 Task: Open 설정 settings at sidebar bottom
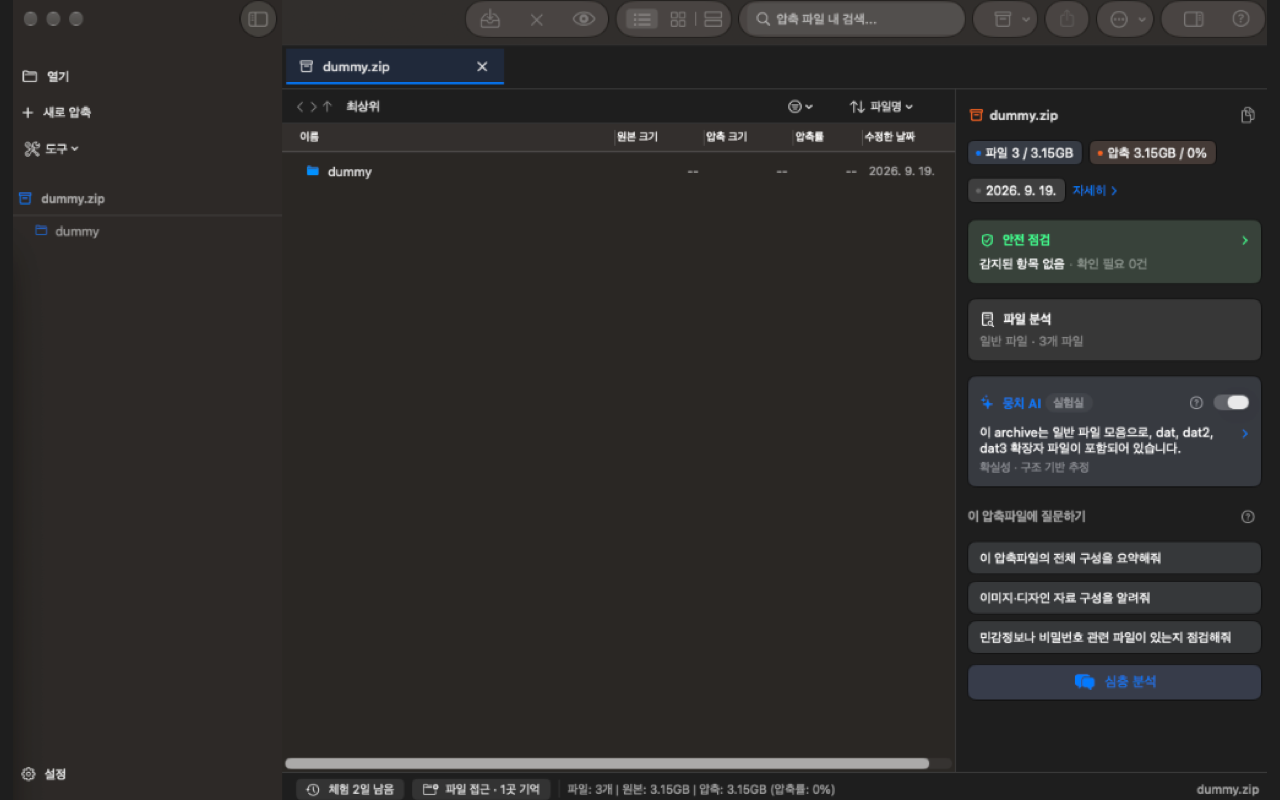[44, 774]
